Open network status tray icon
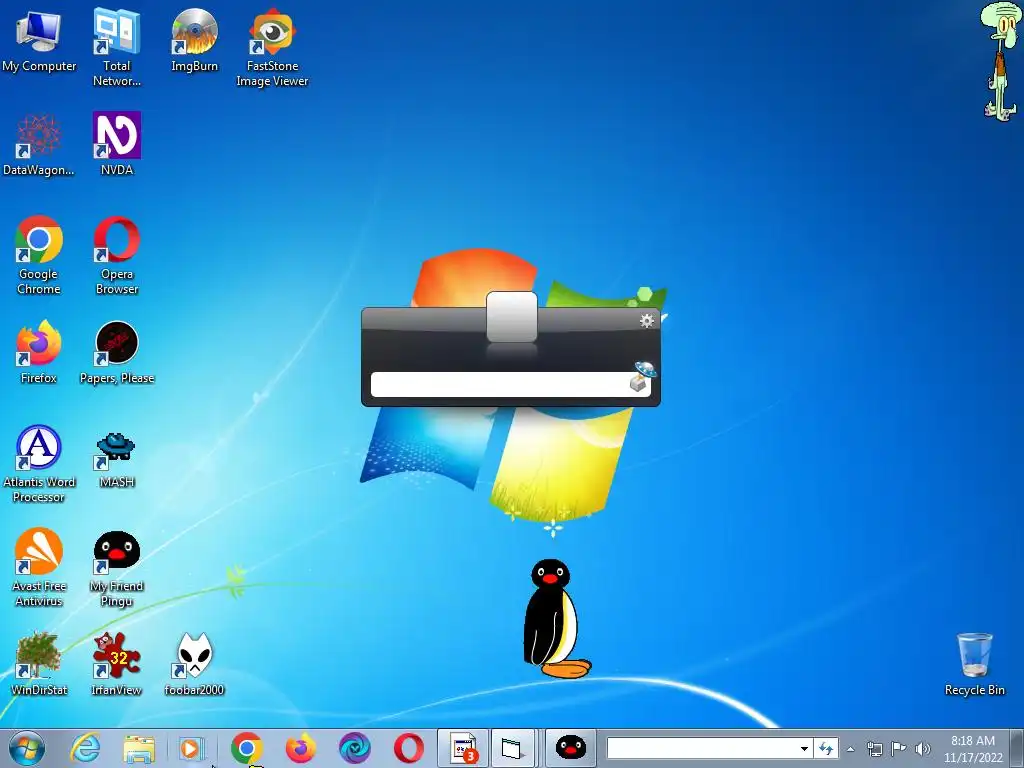The width and height of the screenshot is (1024, 768). click(x=874, y=749)
